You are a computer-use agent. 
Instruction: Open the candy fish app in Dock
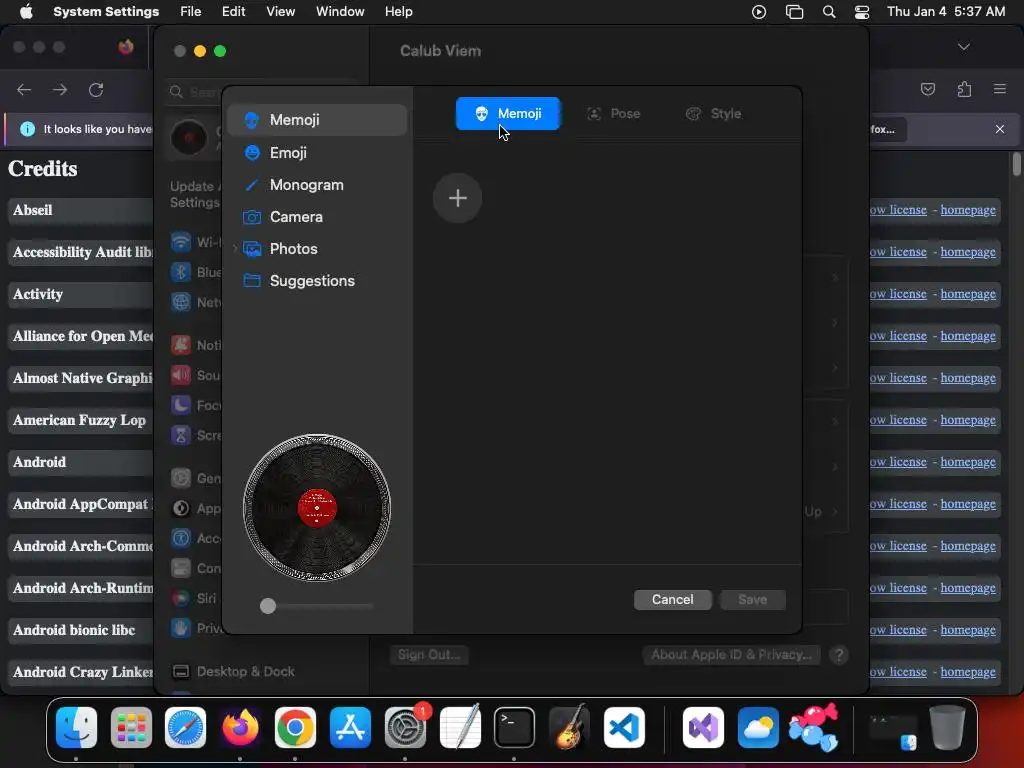coord(813,727)
